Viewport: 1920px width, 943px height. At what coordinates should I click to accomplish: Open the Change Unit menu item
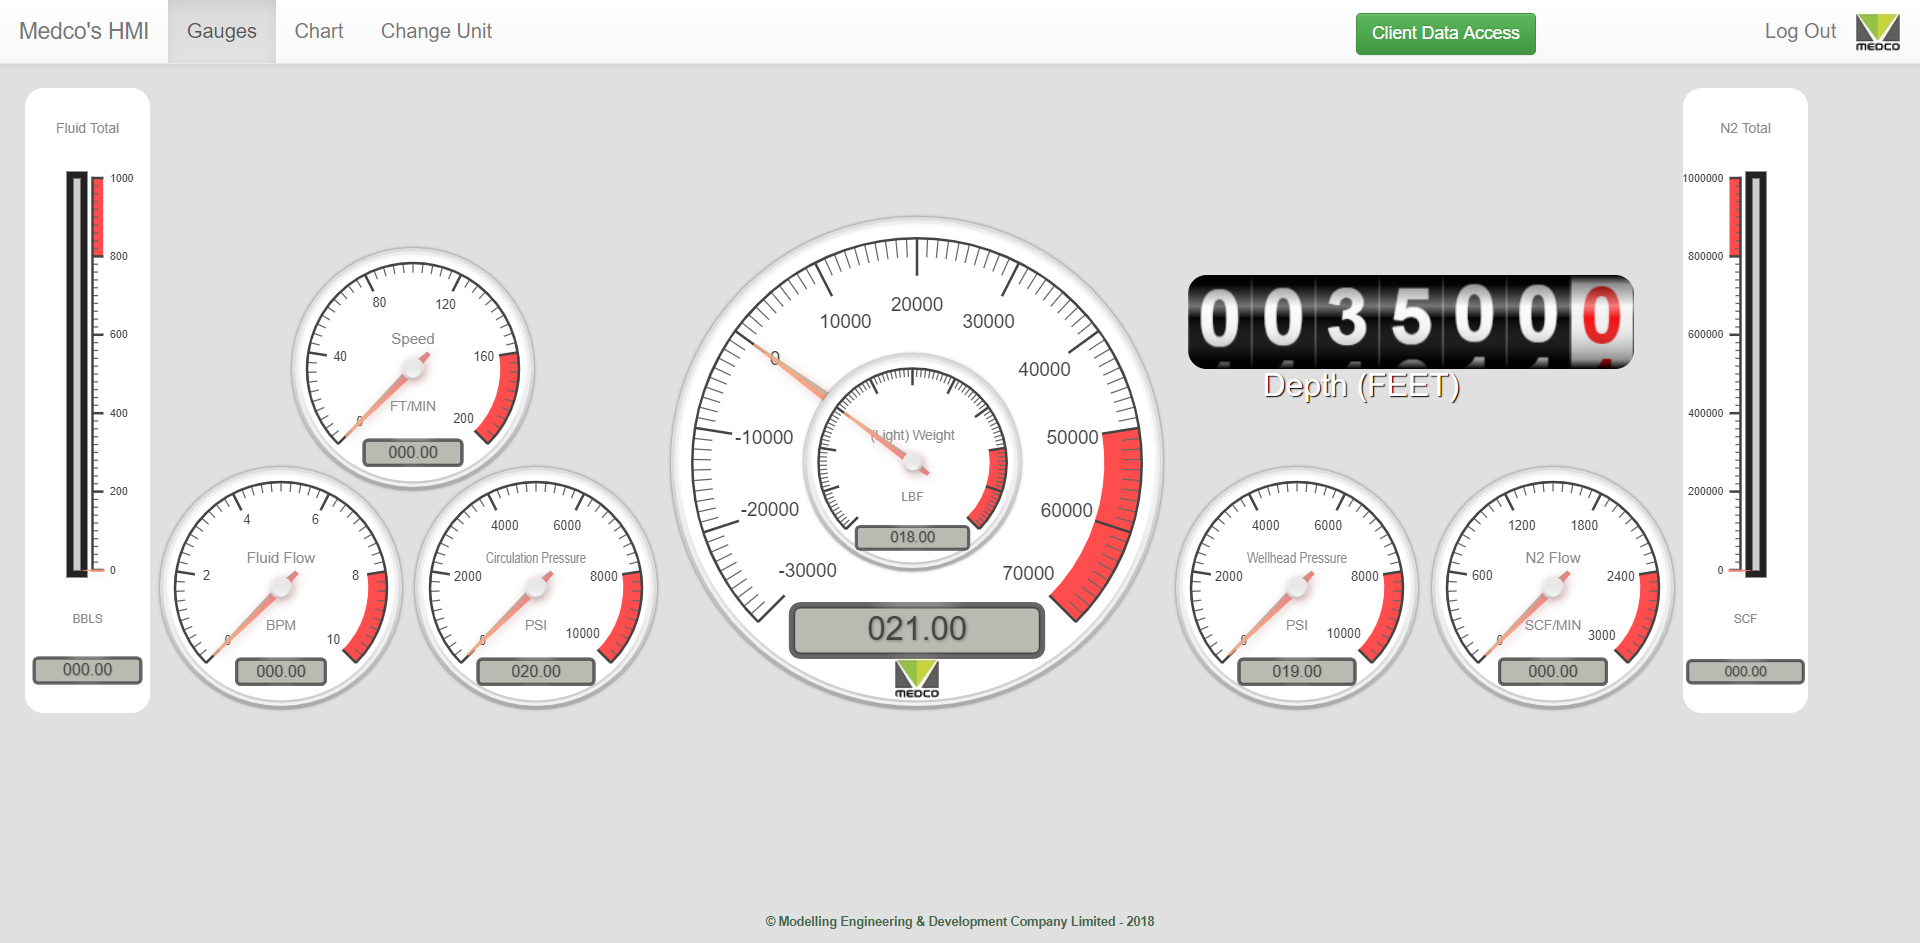[436, 31]
